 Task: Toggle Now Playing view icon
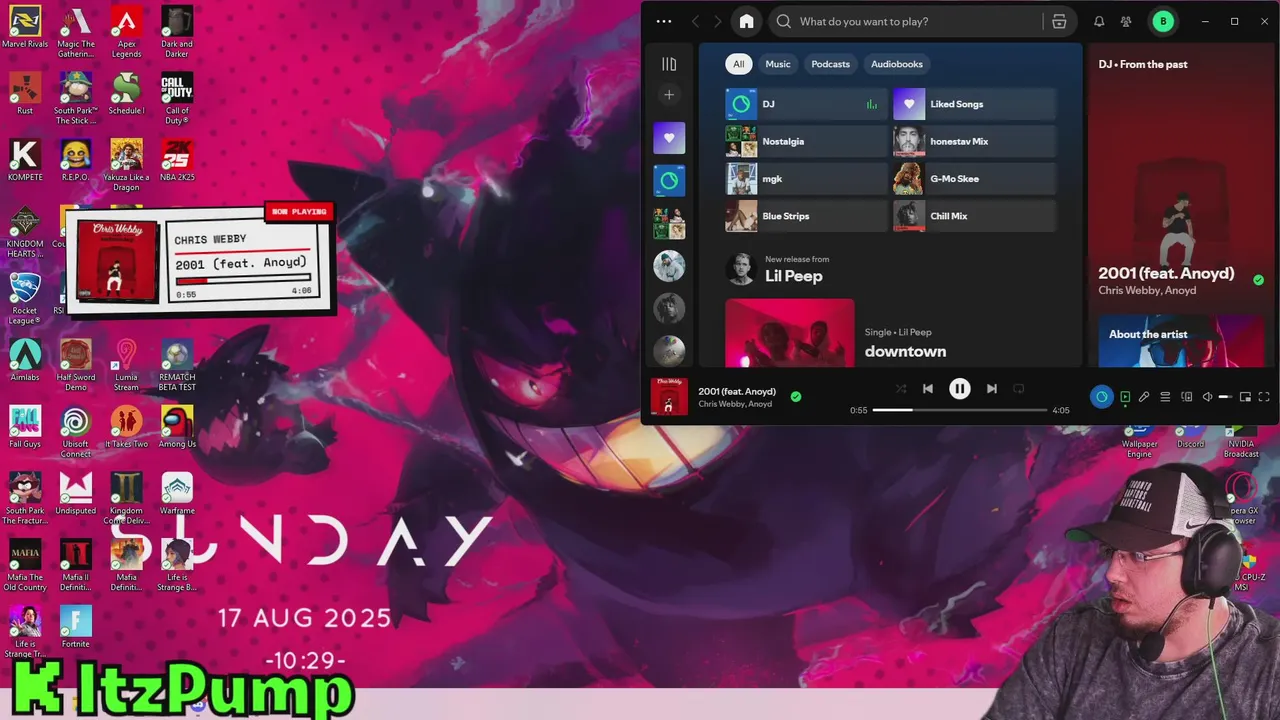coord(1125,397)
